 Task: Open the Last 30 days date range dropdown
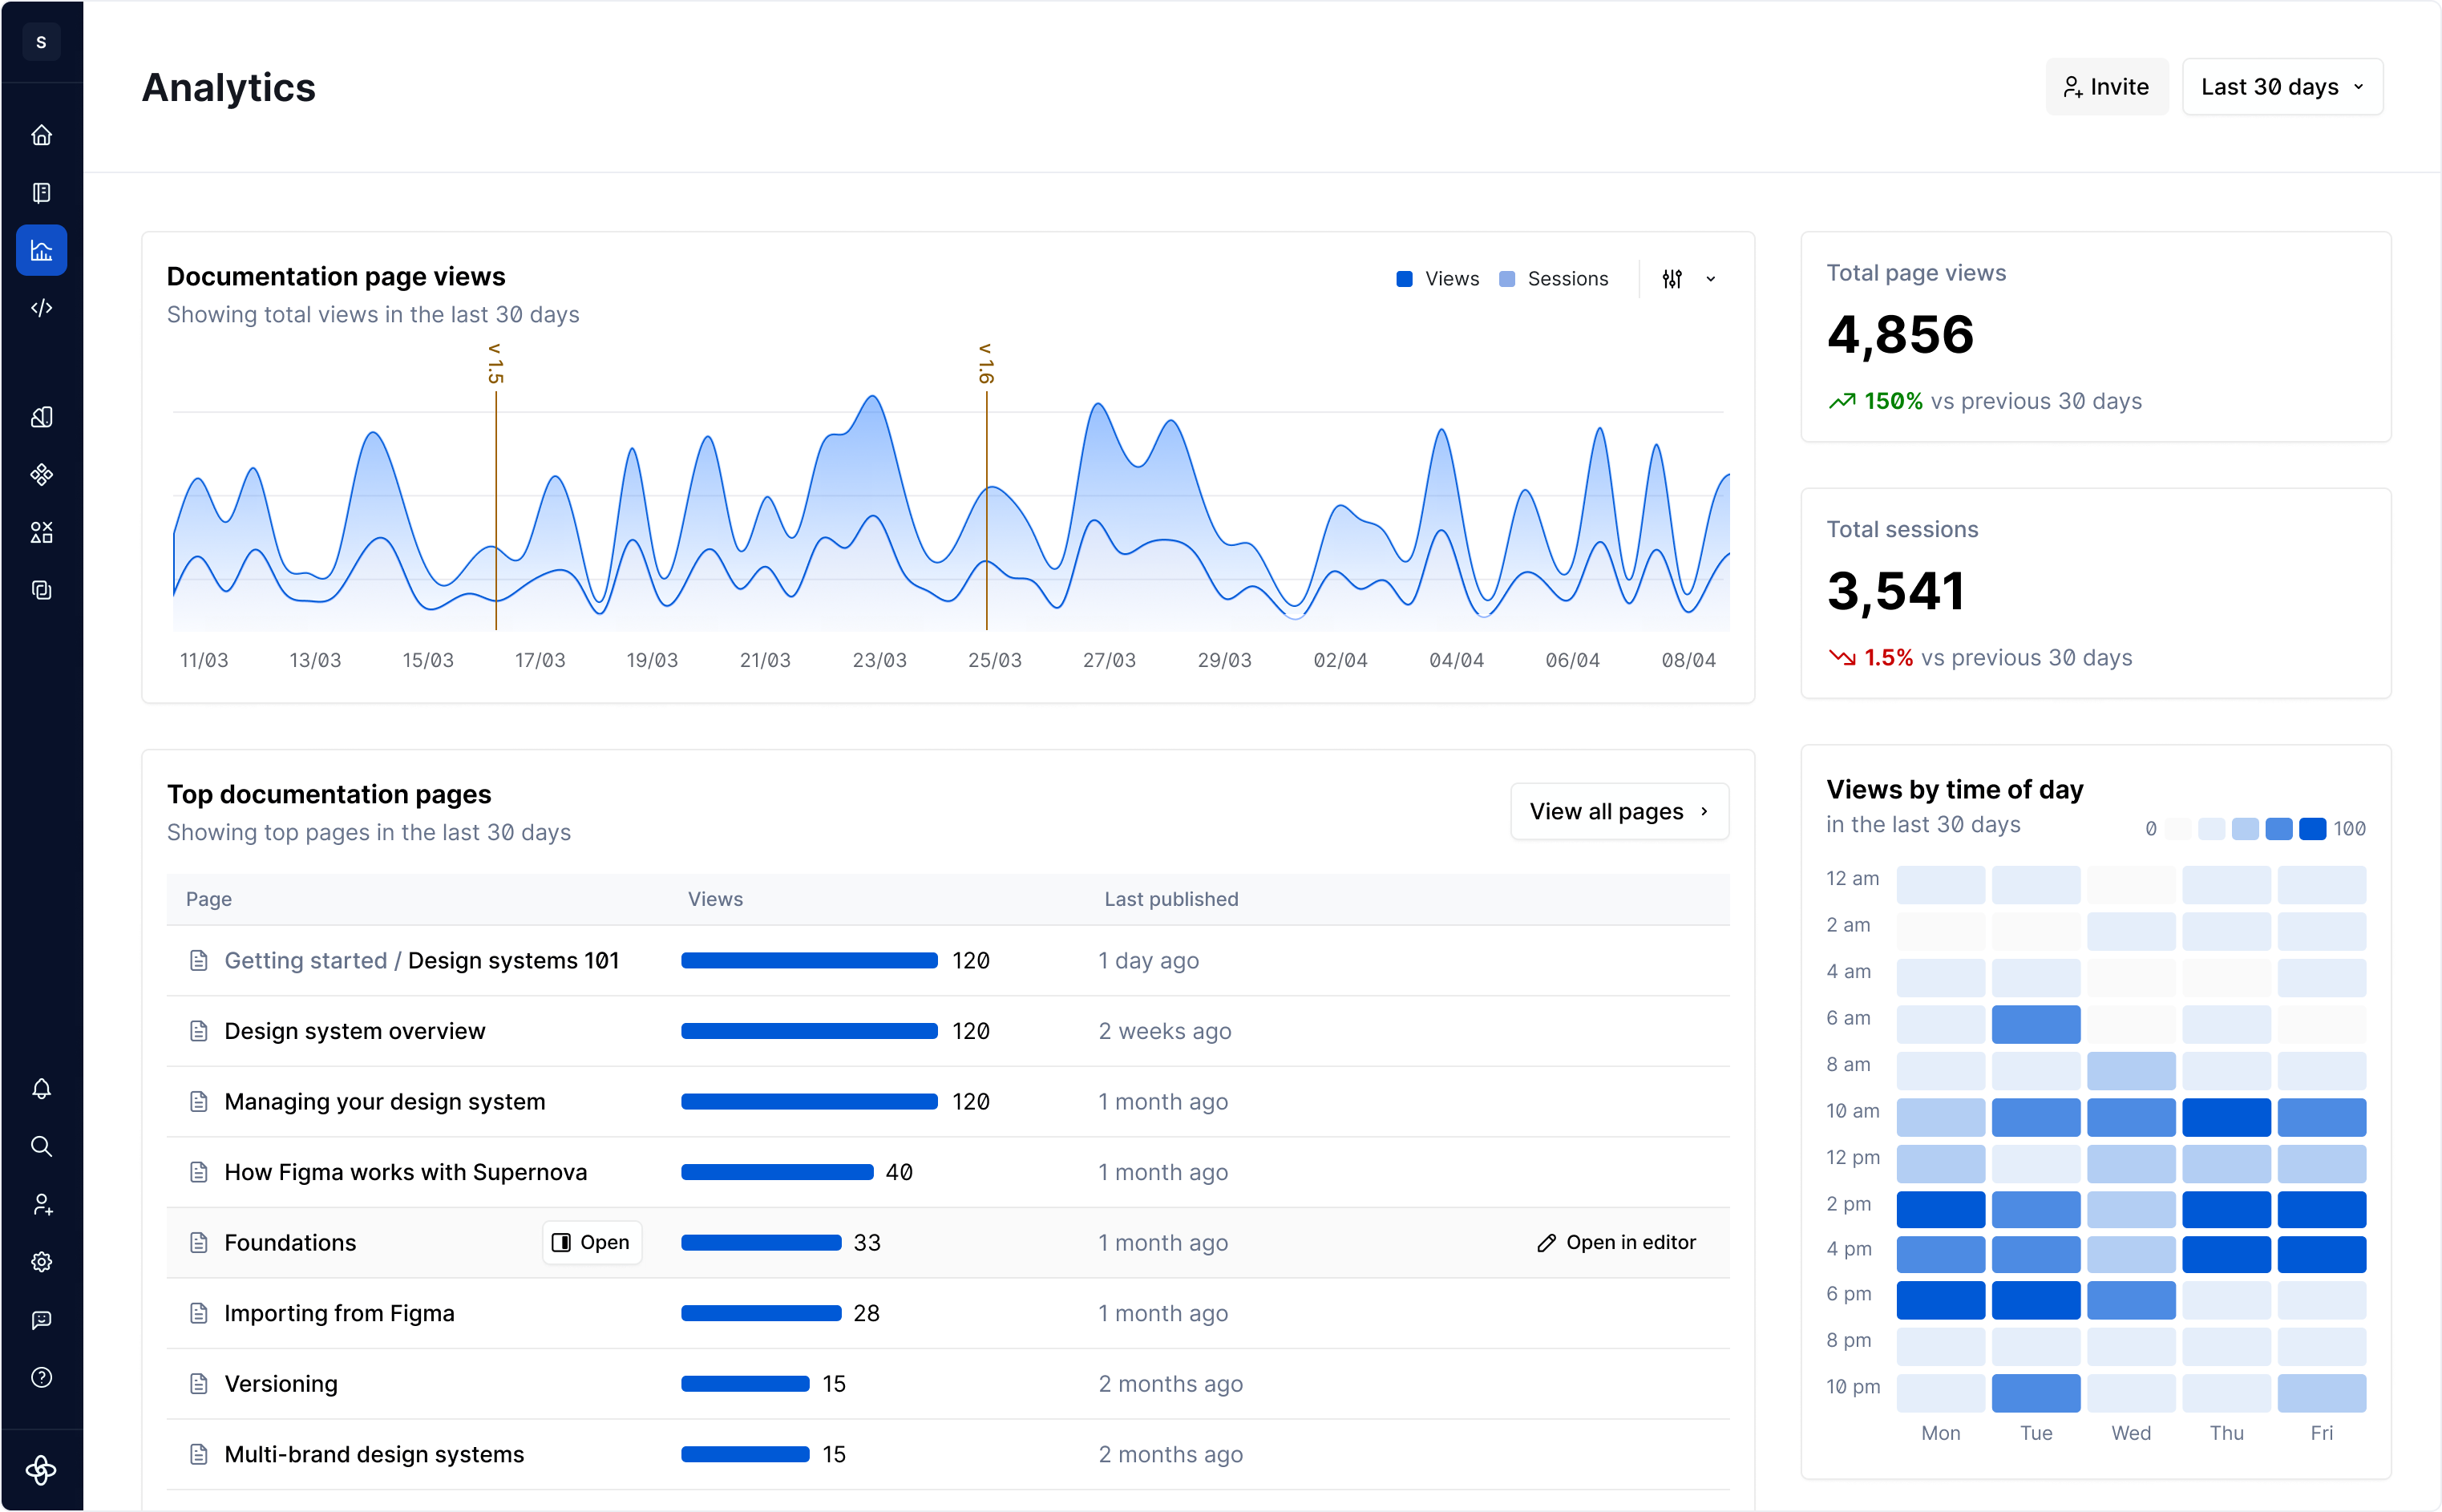pos(2281,86)
